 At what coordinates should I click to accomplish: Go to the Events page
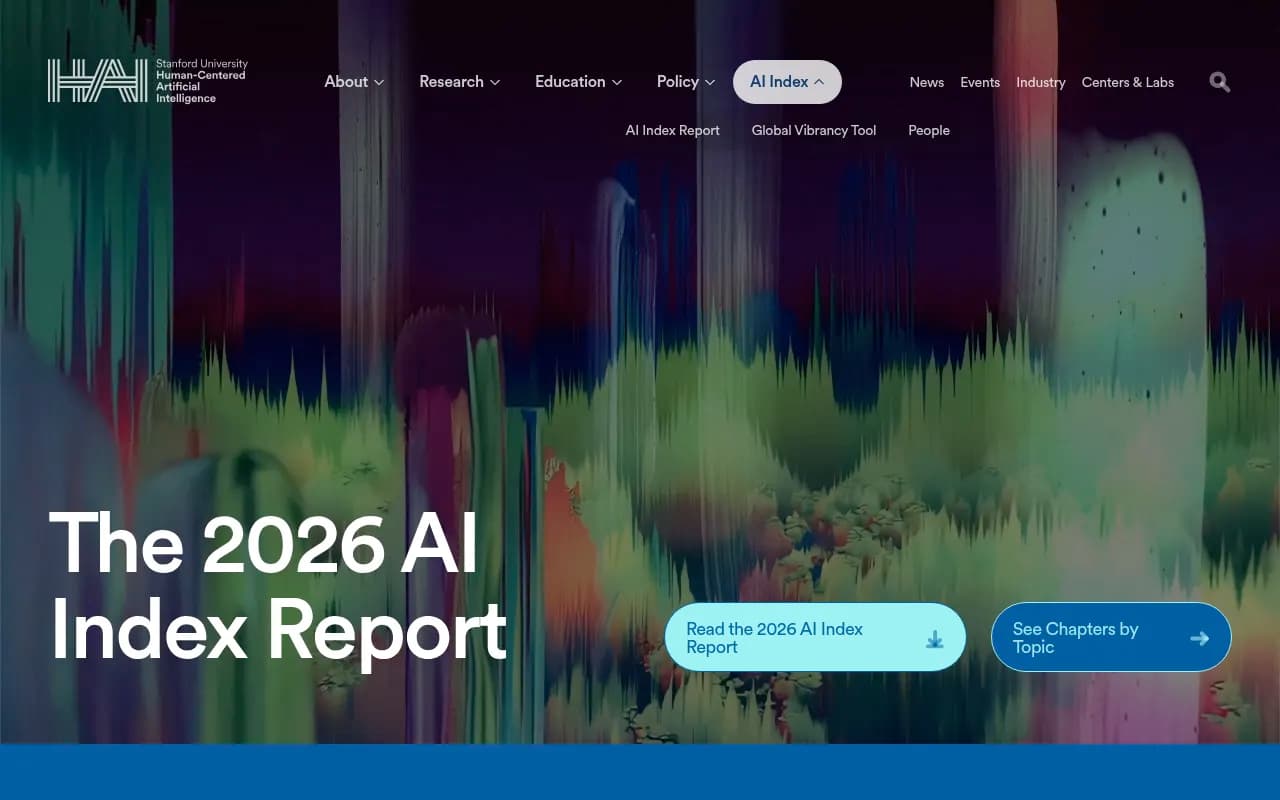980,82
